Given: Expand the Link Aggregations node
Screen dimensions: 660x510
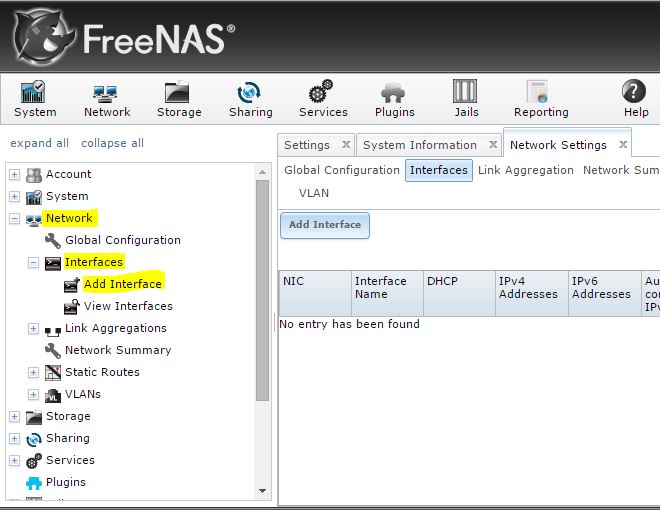Looking at the screenshot, I should tap(33, 328).
